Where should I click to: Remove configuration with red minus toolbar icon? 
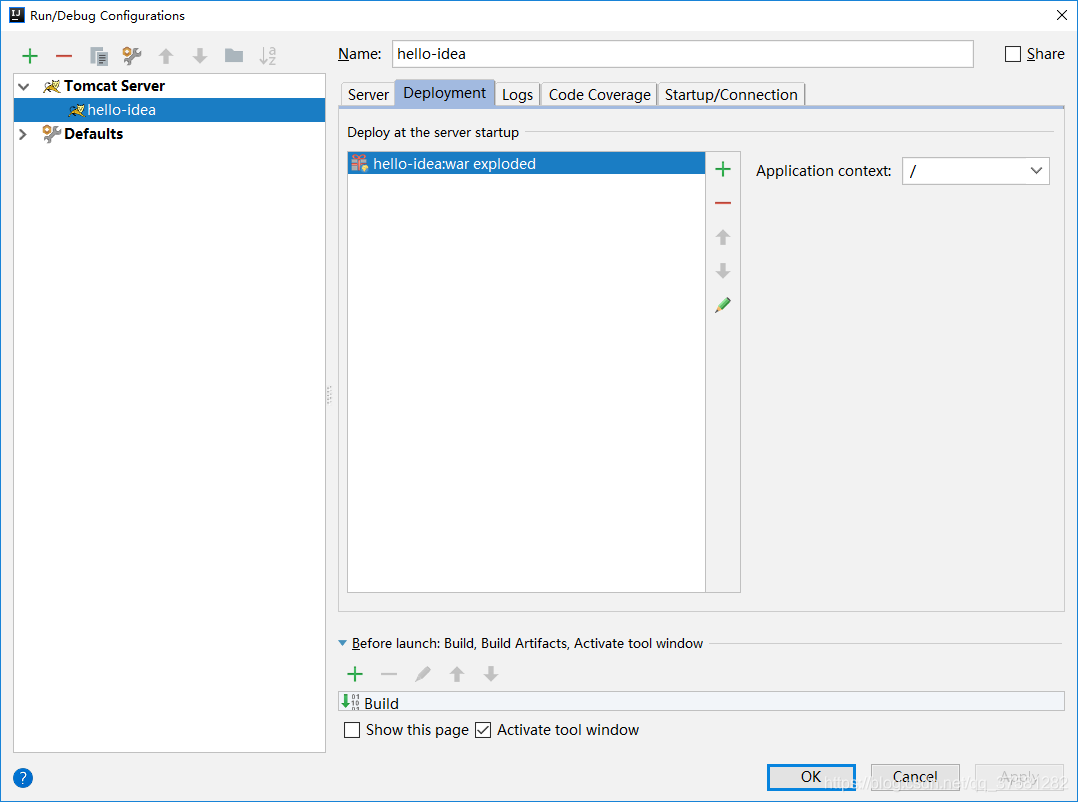pyautogui.click(x=64, y=56)
